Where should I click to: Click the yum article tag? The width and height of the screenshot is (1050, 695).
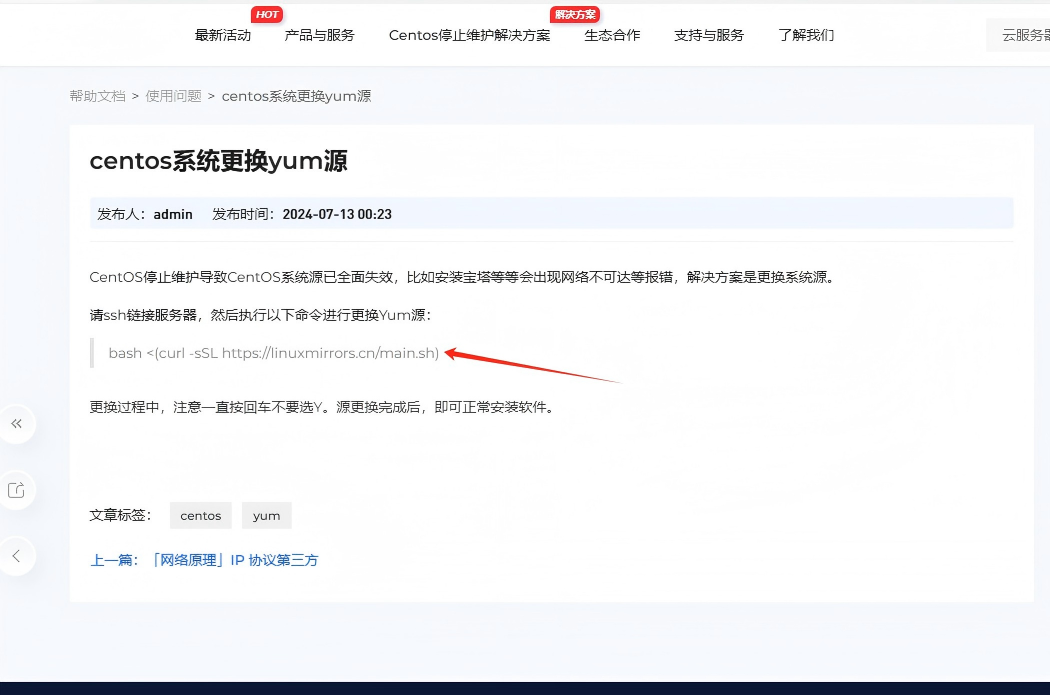(x=266, y=515)
